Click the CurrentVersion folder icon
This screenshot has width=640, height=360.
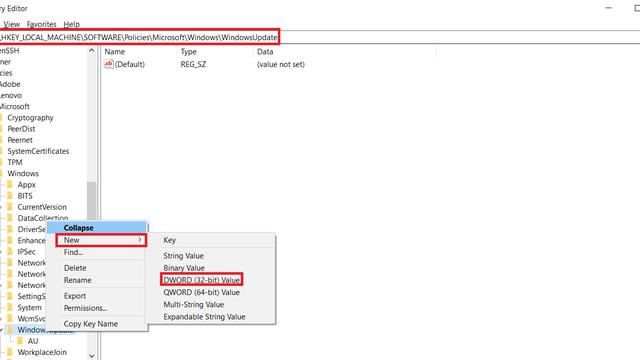[x=10, y=207]
